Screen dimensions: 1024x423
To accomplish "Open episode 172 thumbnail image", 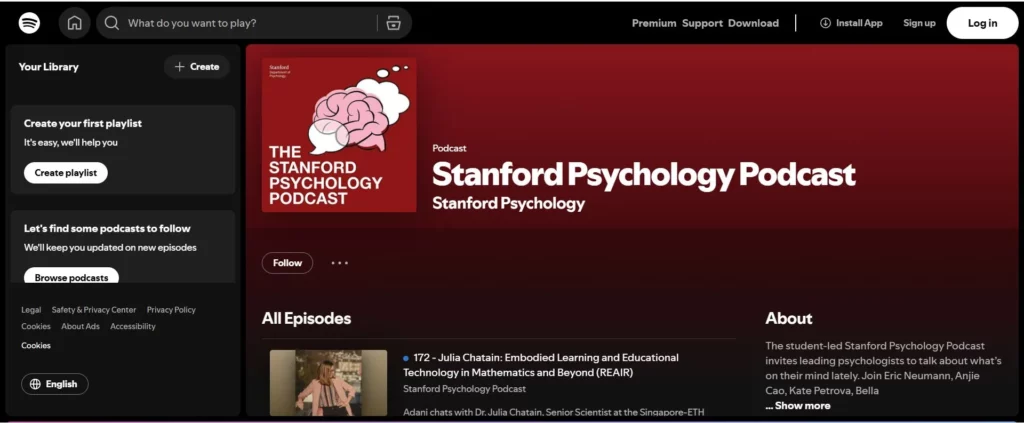I will (x=328, y=383).
